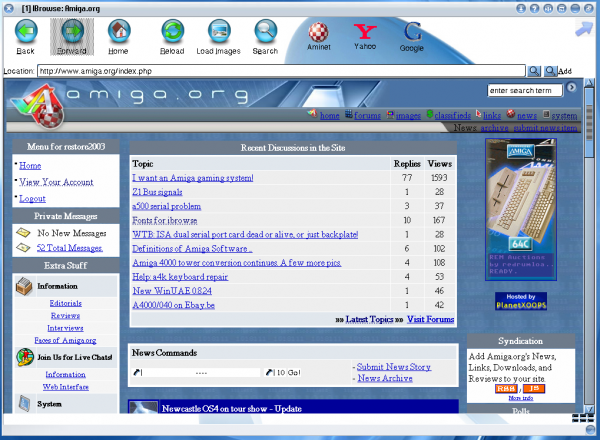Open the Editorials link
The width and height of the screenshot is (600, 440).
click(x=66, y=303)
